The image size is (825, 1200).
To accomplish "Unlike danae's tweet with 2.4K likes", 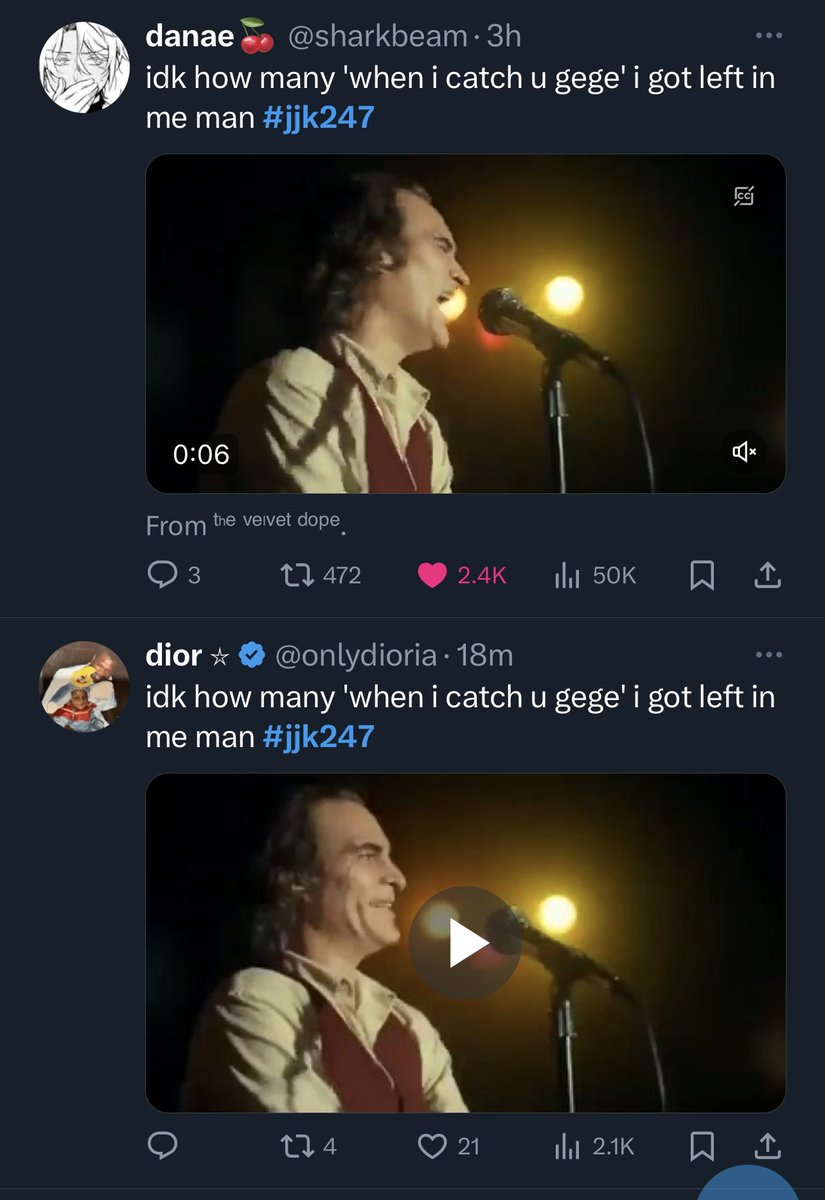I will click(x=463, y=575).
